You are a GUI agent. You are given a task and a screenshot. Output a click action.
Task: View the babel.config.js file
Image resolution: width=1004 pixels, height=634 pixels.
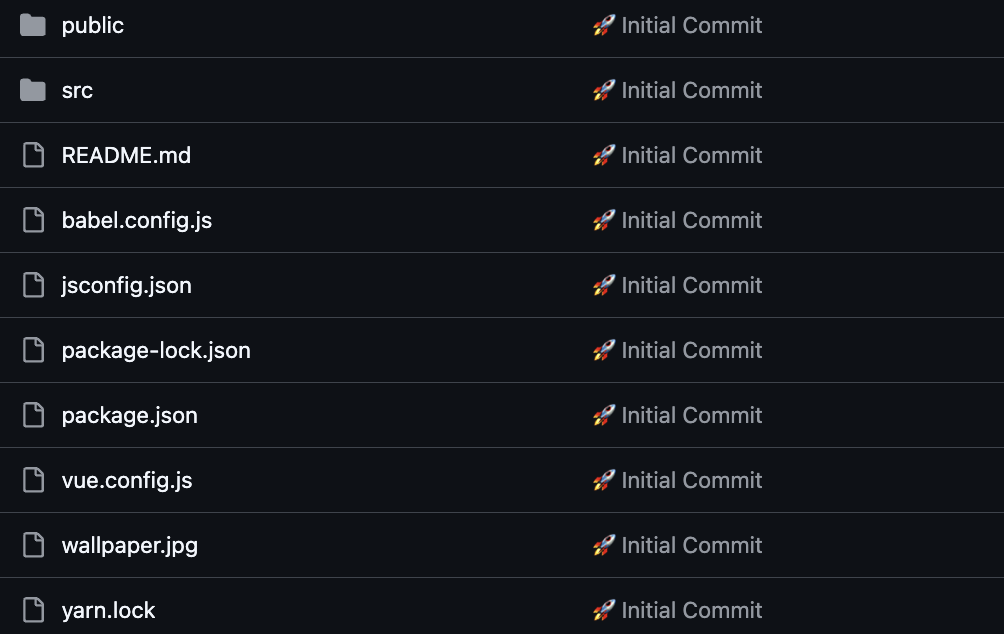point(136,220)
